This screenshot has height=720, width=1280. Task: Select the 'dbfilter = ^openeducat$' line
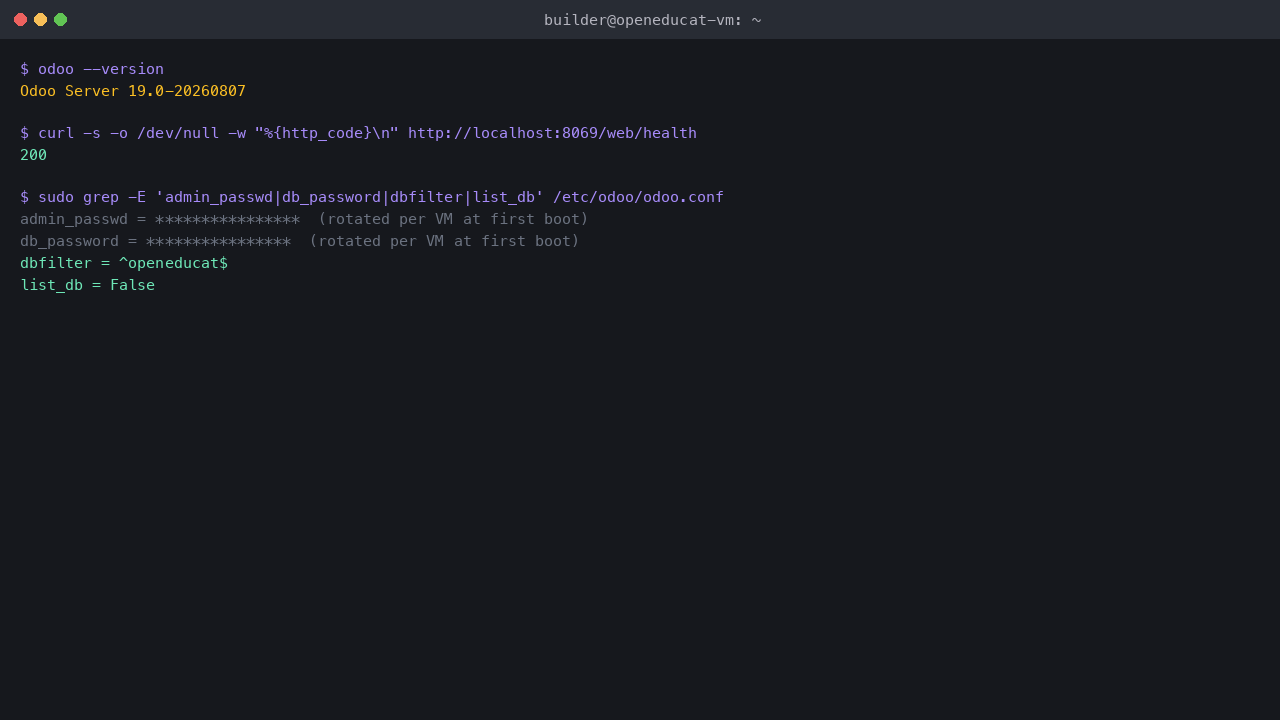click(124, 263)
